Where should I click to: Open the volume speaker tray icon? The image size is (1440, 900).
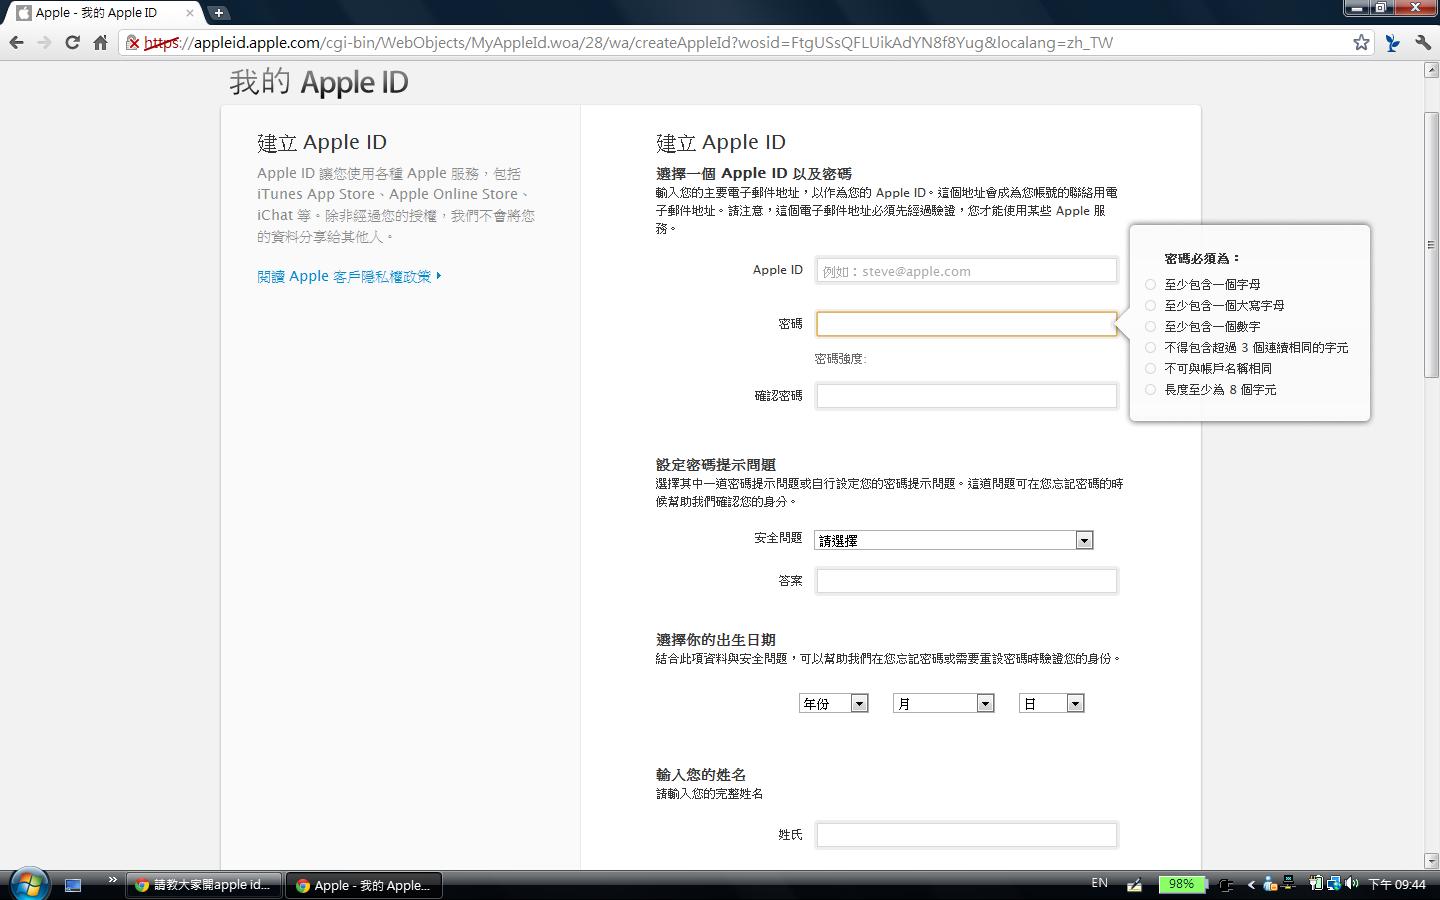(1351, 883)
